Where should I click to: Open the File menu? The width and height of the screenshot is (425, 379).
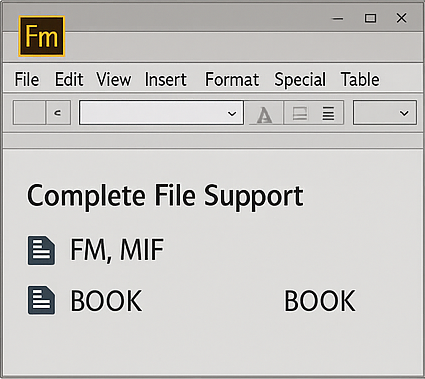point(27,80)
